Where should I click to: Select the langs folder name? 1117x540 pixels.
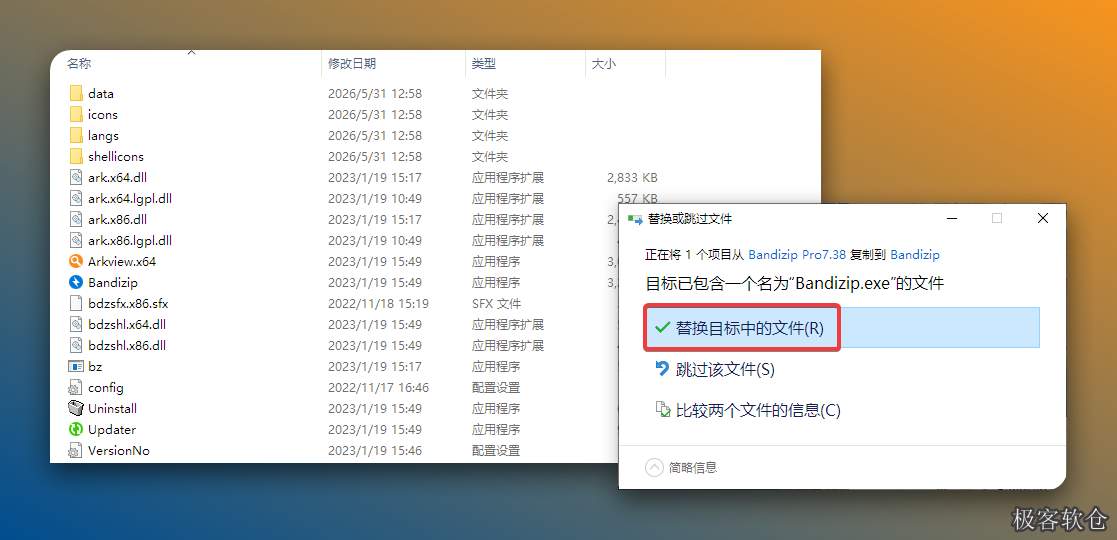103,135
